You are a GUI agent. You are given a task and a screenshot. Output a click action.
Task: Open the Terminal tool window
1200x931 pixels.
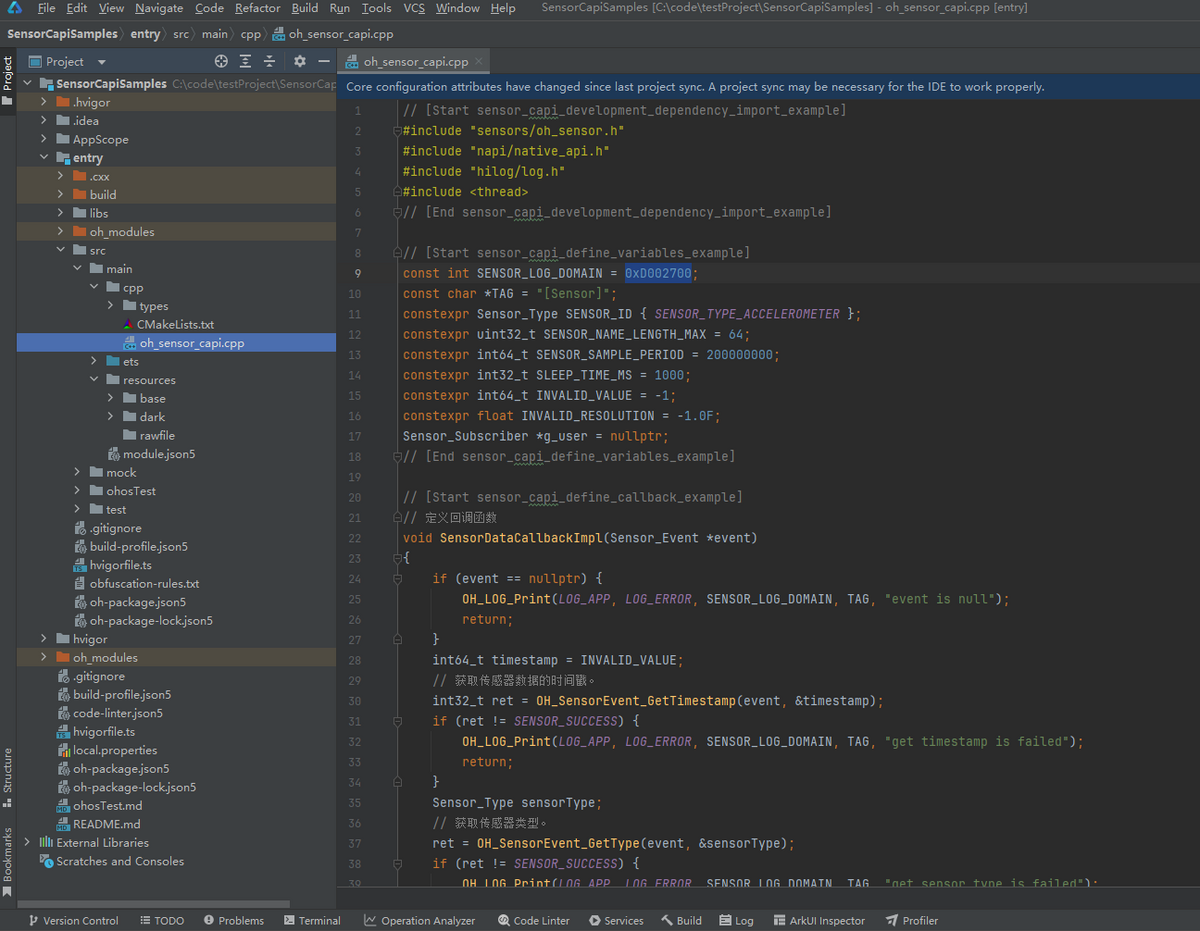click(x=311, y=920)
